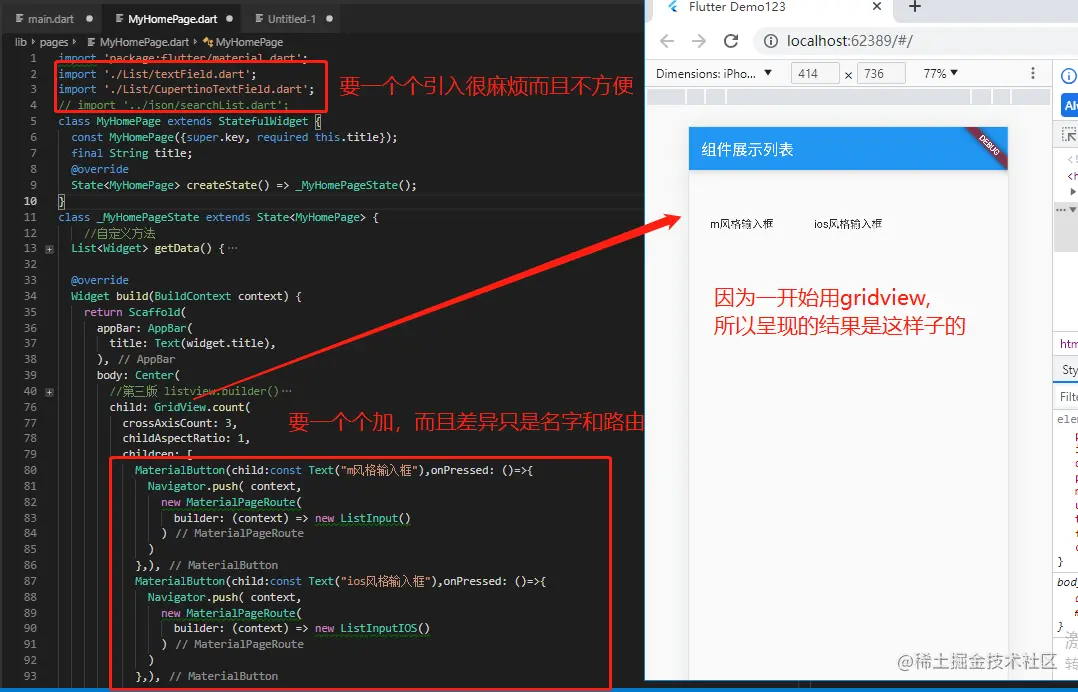The width and height of the screenshot is (1078, 692).
Task: Open the Untitled-1 editor tab
Action: [292, 19]
